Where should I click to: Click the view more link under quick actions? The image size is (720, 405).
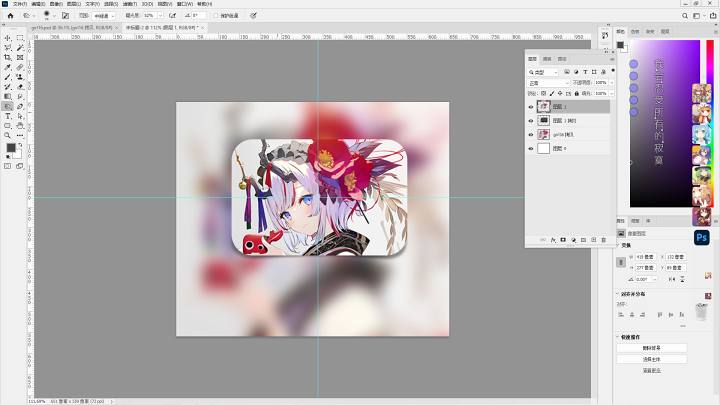[x=652, y=370]
